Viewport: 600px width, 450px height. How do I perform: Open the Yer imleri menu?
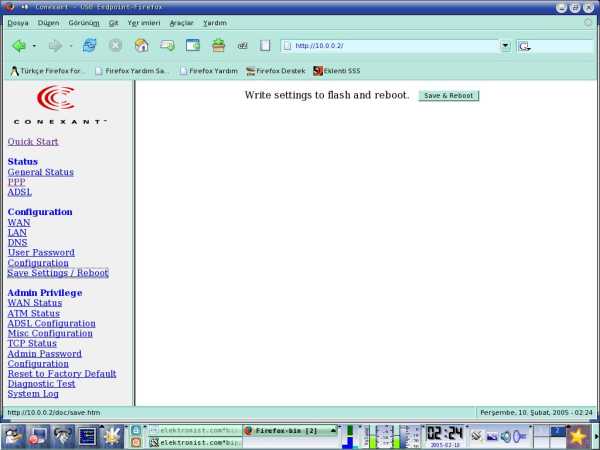[144, 22]
